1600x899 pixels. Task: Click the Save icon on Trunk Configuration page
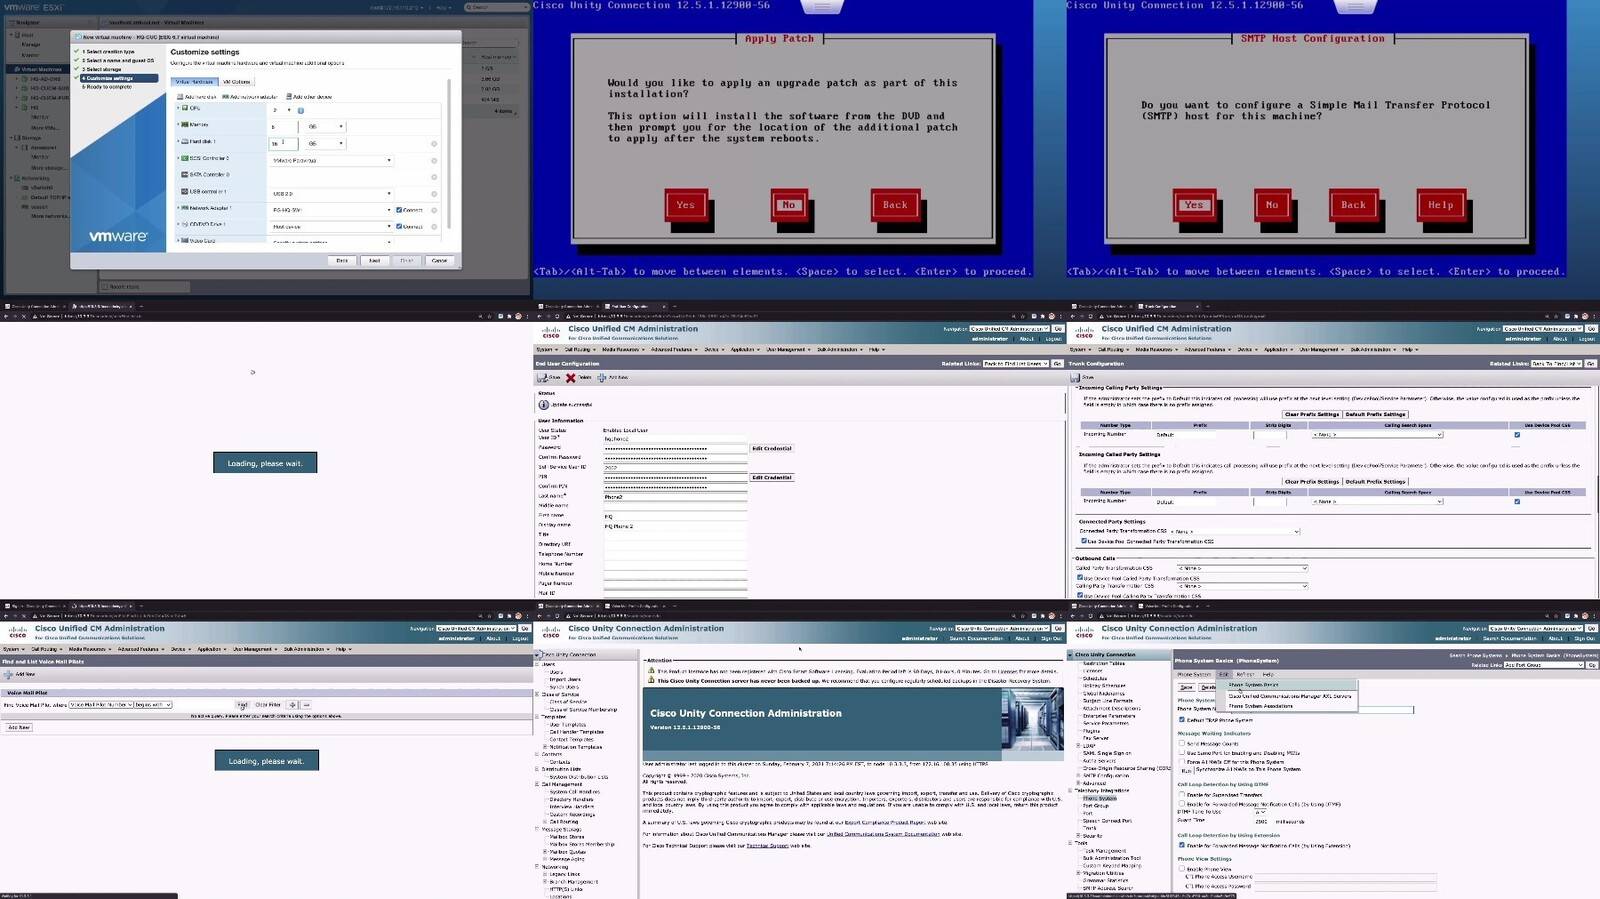click(x=1076, y=378)
